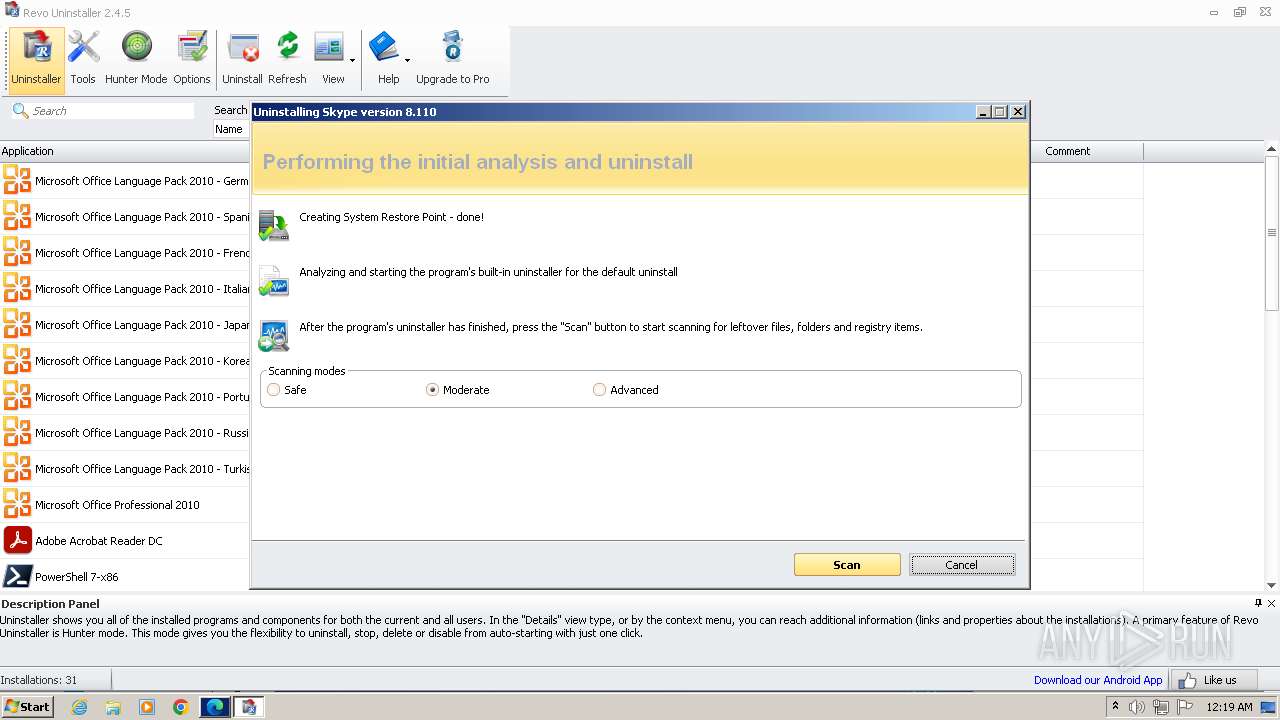Show hidden tray icons arrow
Screen dimensions: 1280x720
(1115, 706)
